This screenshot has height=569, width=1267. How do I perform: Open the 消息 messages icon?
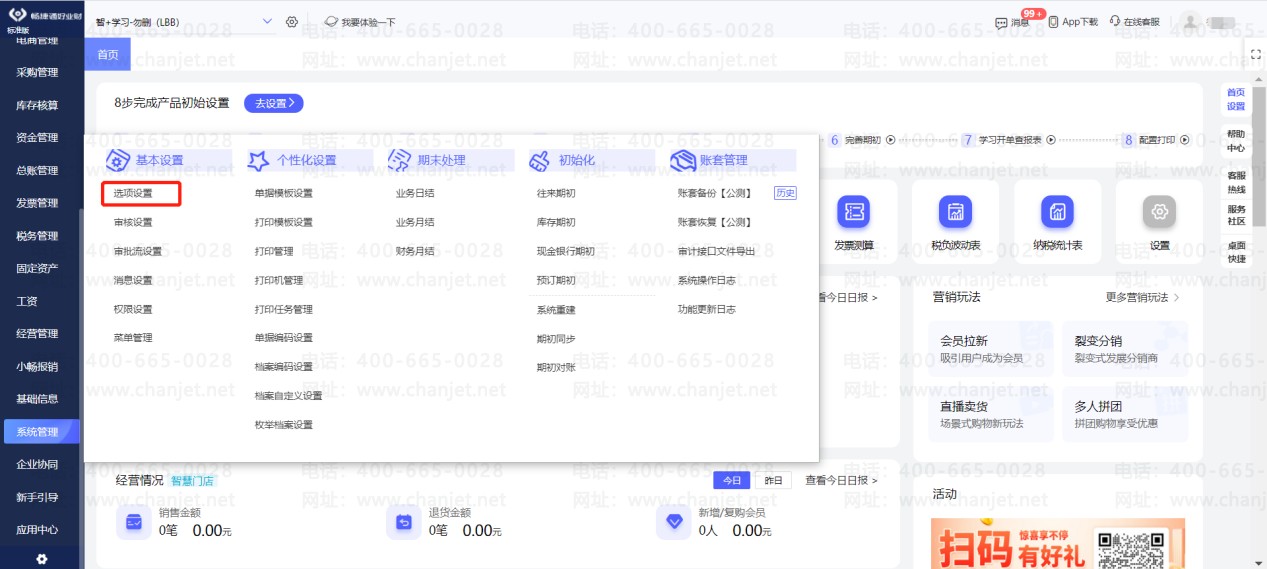coord(1001,22)
